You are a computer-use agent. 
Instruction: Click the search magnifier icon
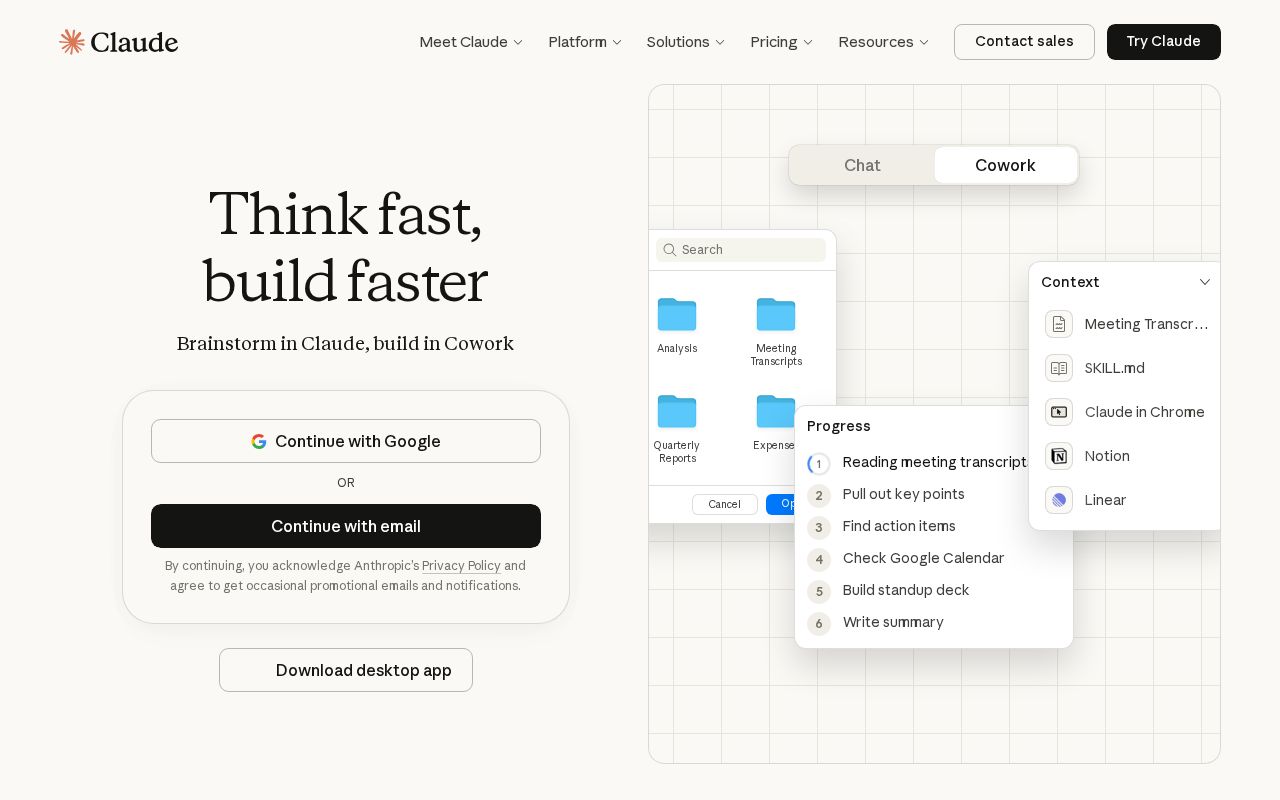[x=670, y=250]
